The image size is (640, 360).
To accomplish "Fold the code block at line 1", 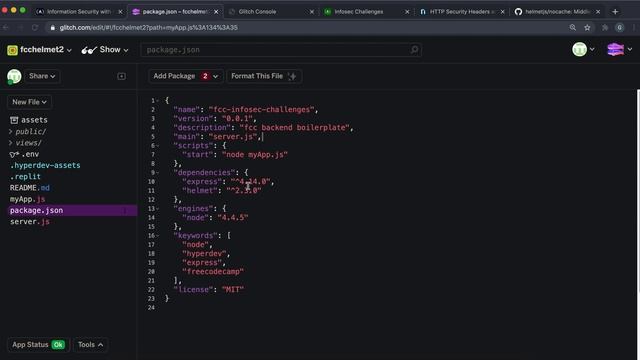I will pyautogui.click(x=158, y=101).
